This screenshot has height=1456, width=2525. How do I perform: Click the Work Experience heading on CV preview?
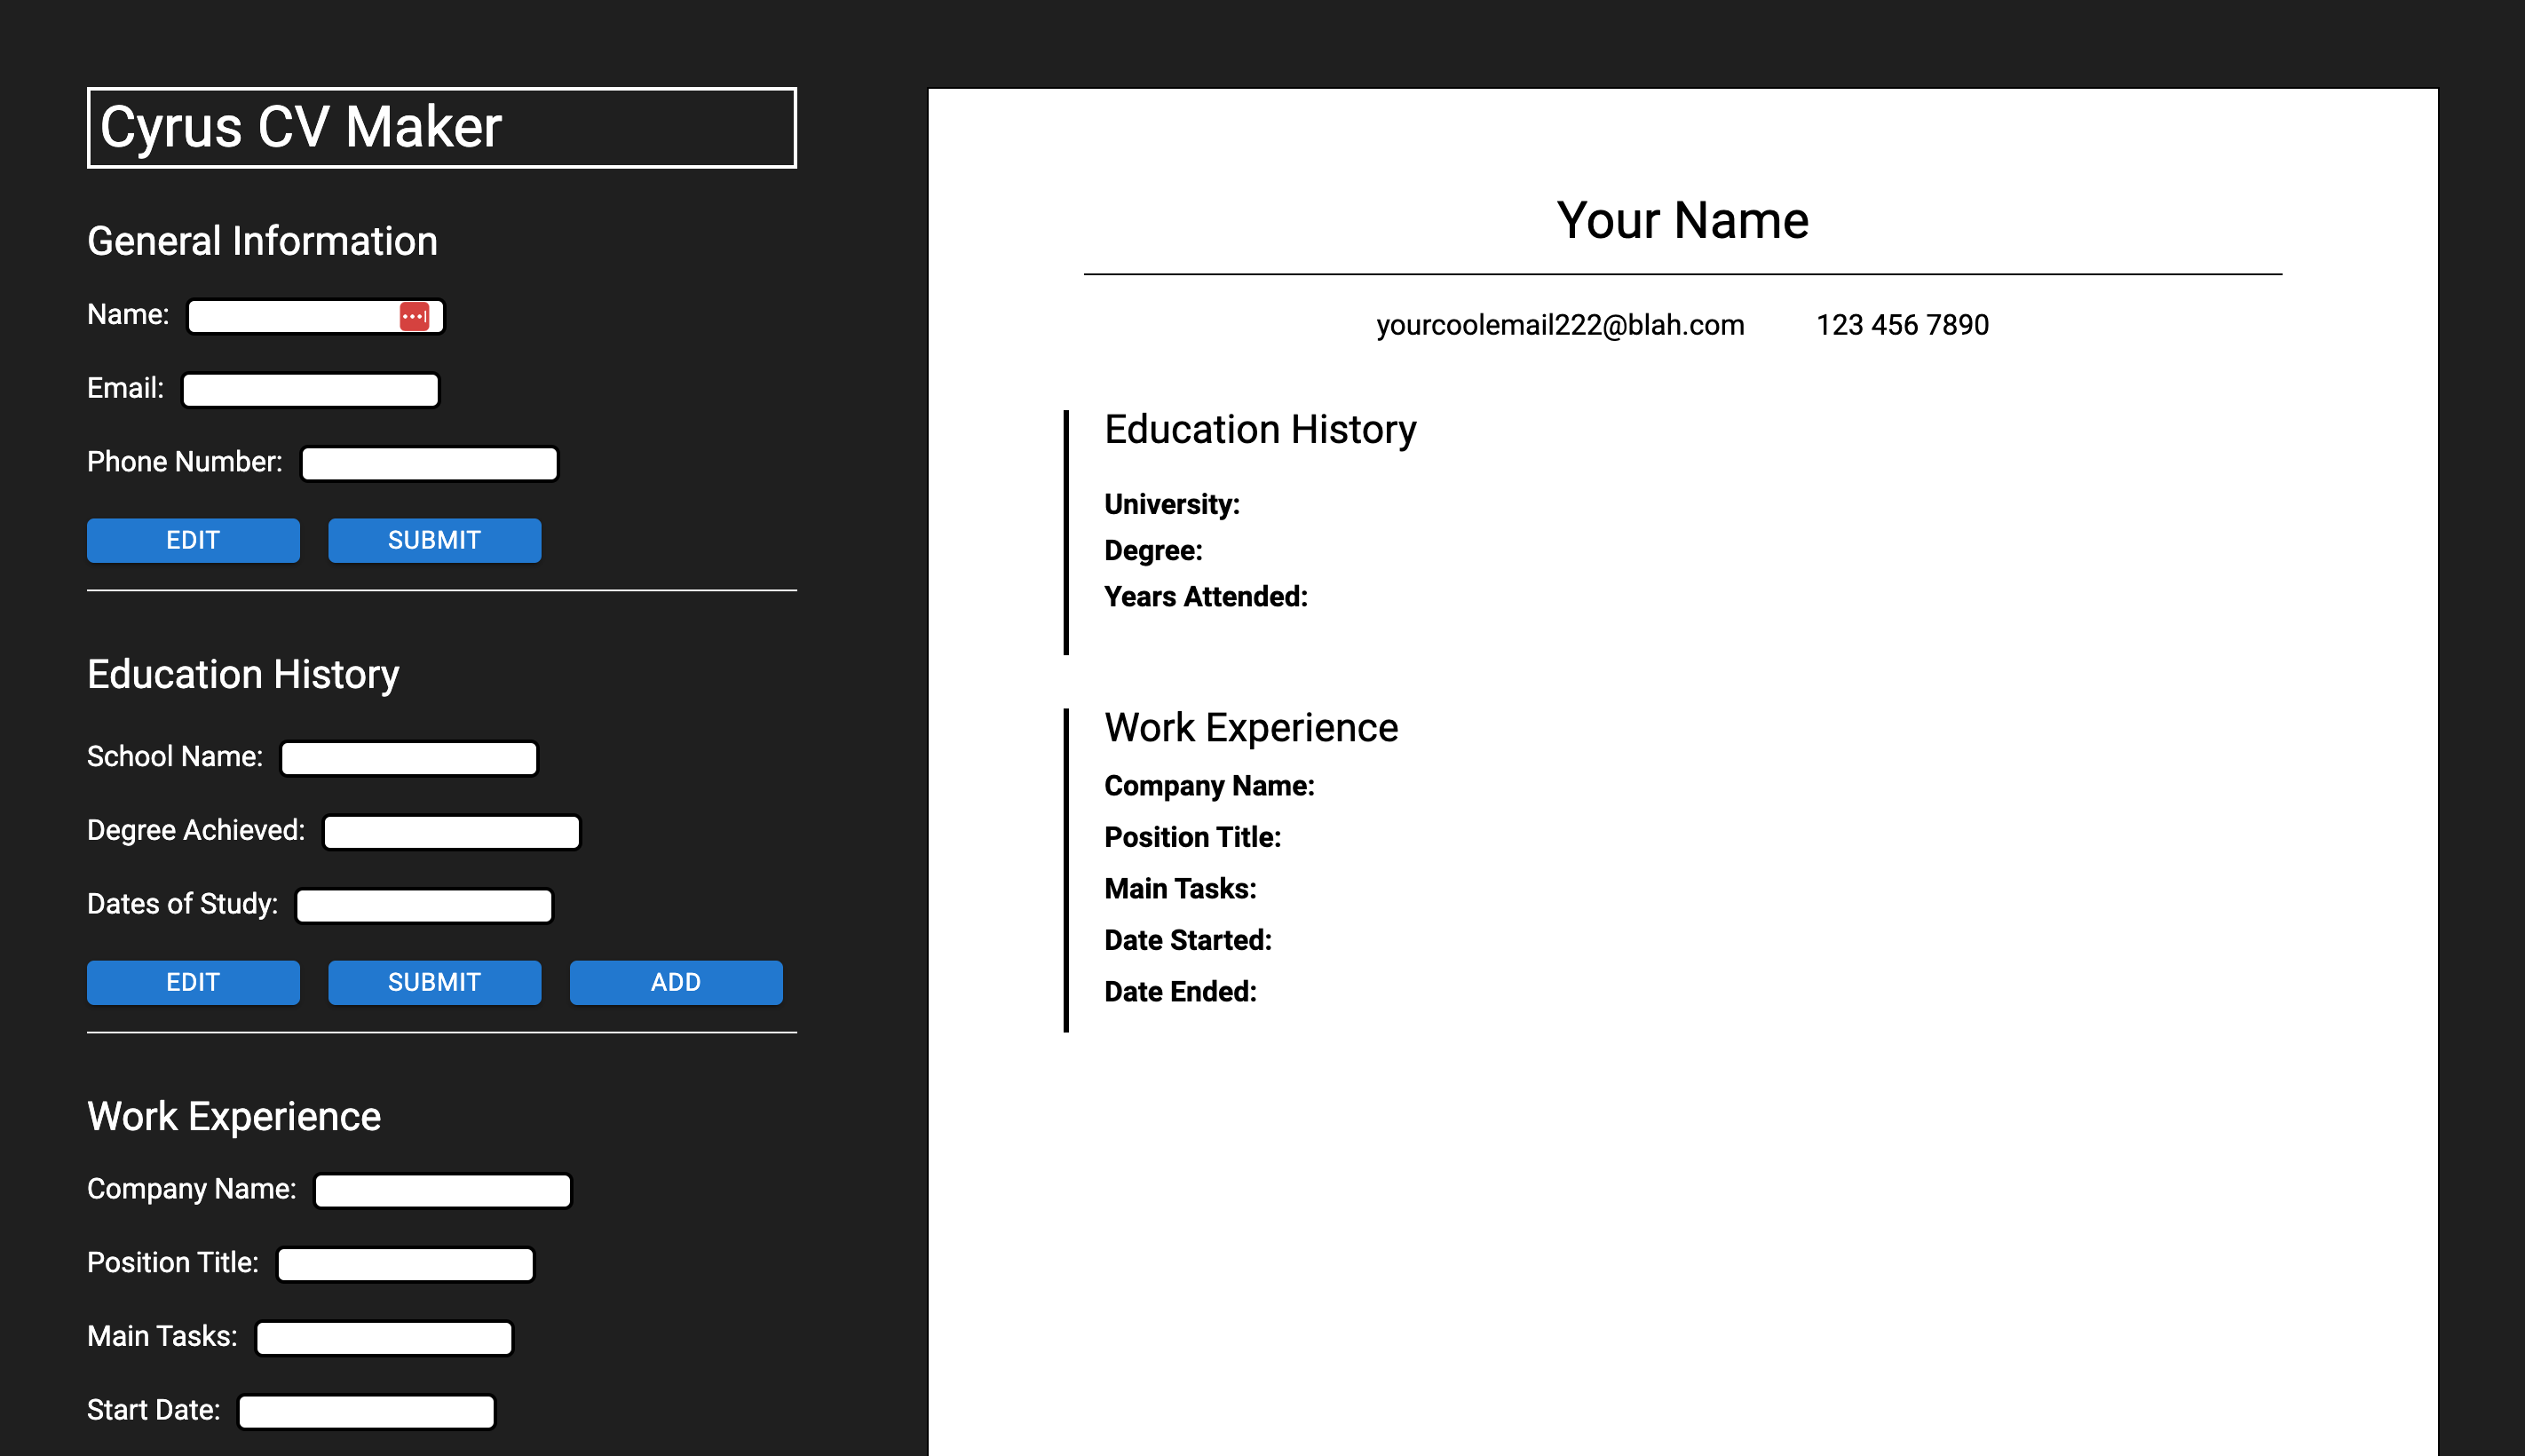coord(1251,728)
